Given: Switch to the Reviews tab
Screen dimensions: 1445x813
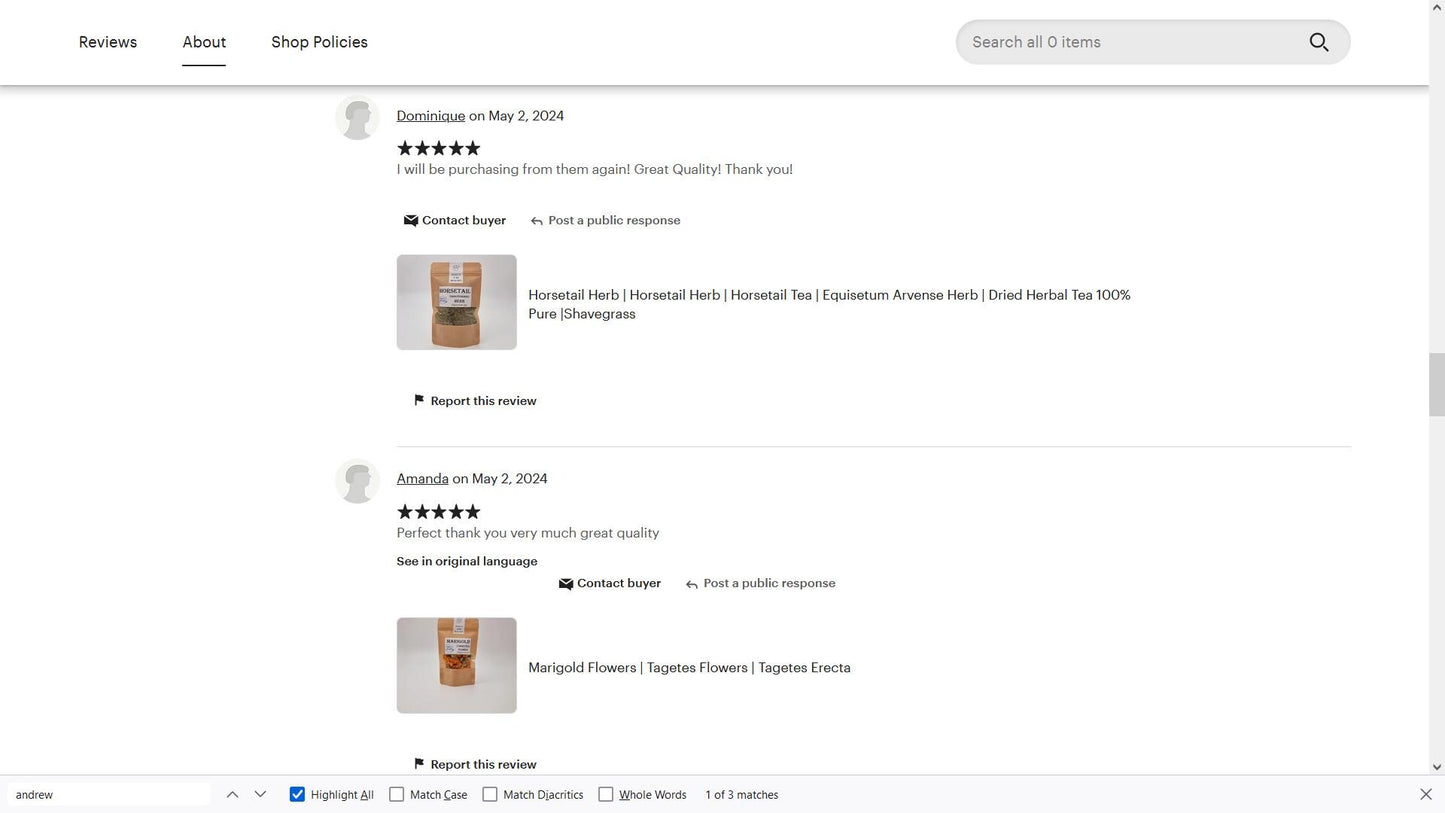Looking at the screenshot, I should [108, 42].
